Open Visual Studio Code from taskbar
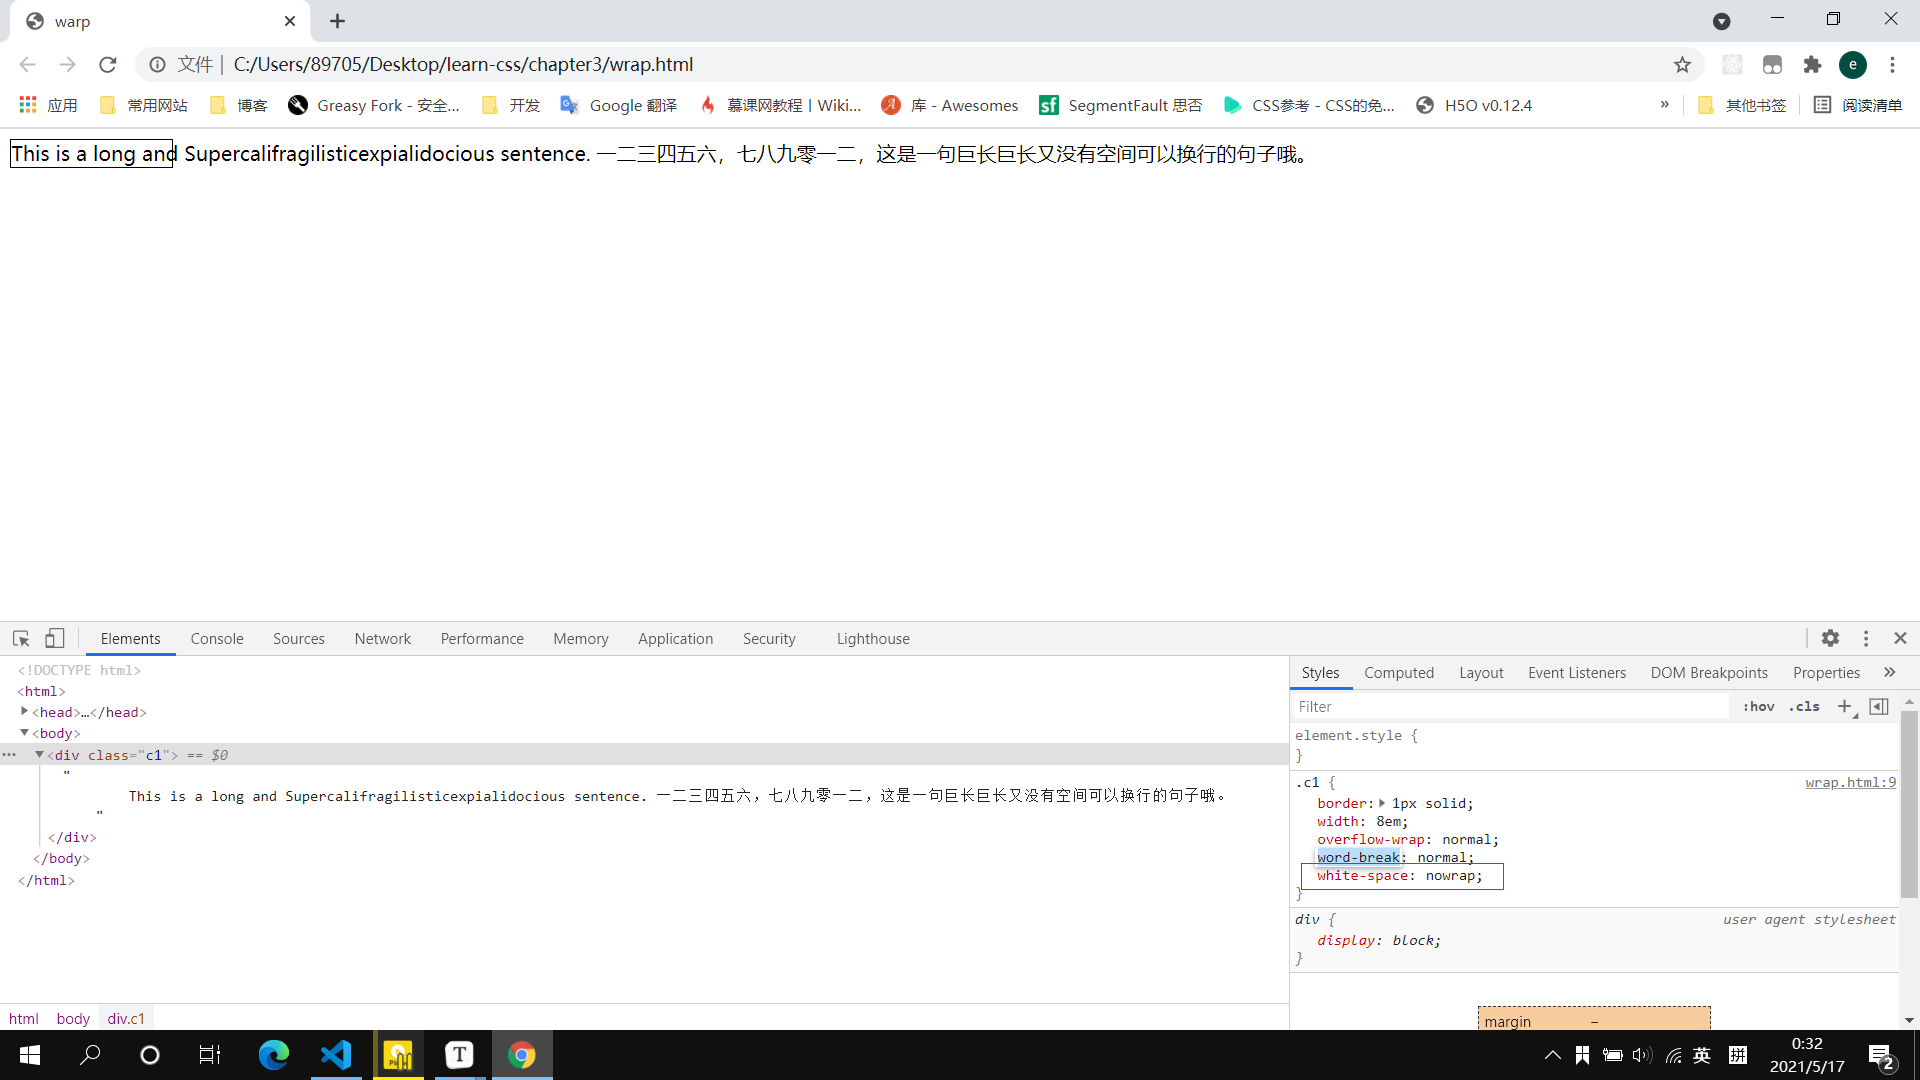 pos(336,1055)
